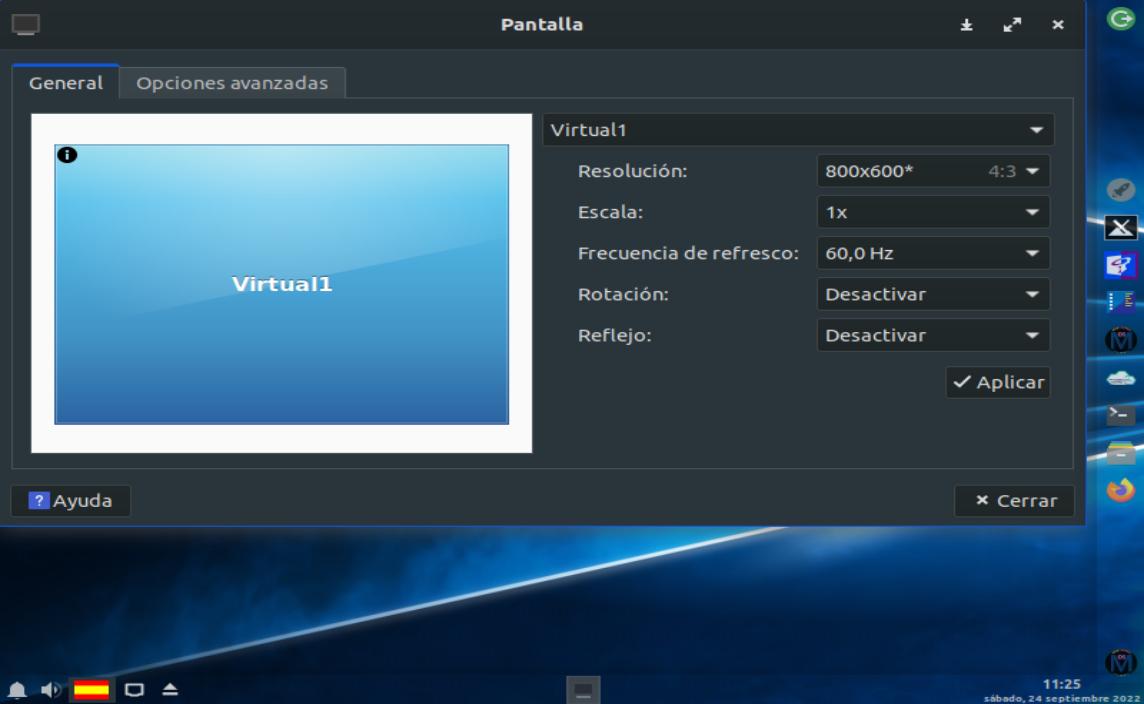This screenshot has width=1144, height=704.
Task: Click the Ayuda help button
Action: tap(71, 501)
